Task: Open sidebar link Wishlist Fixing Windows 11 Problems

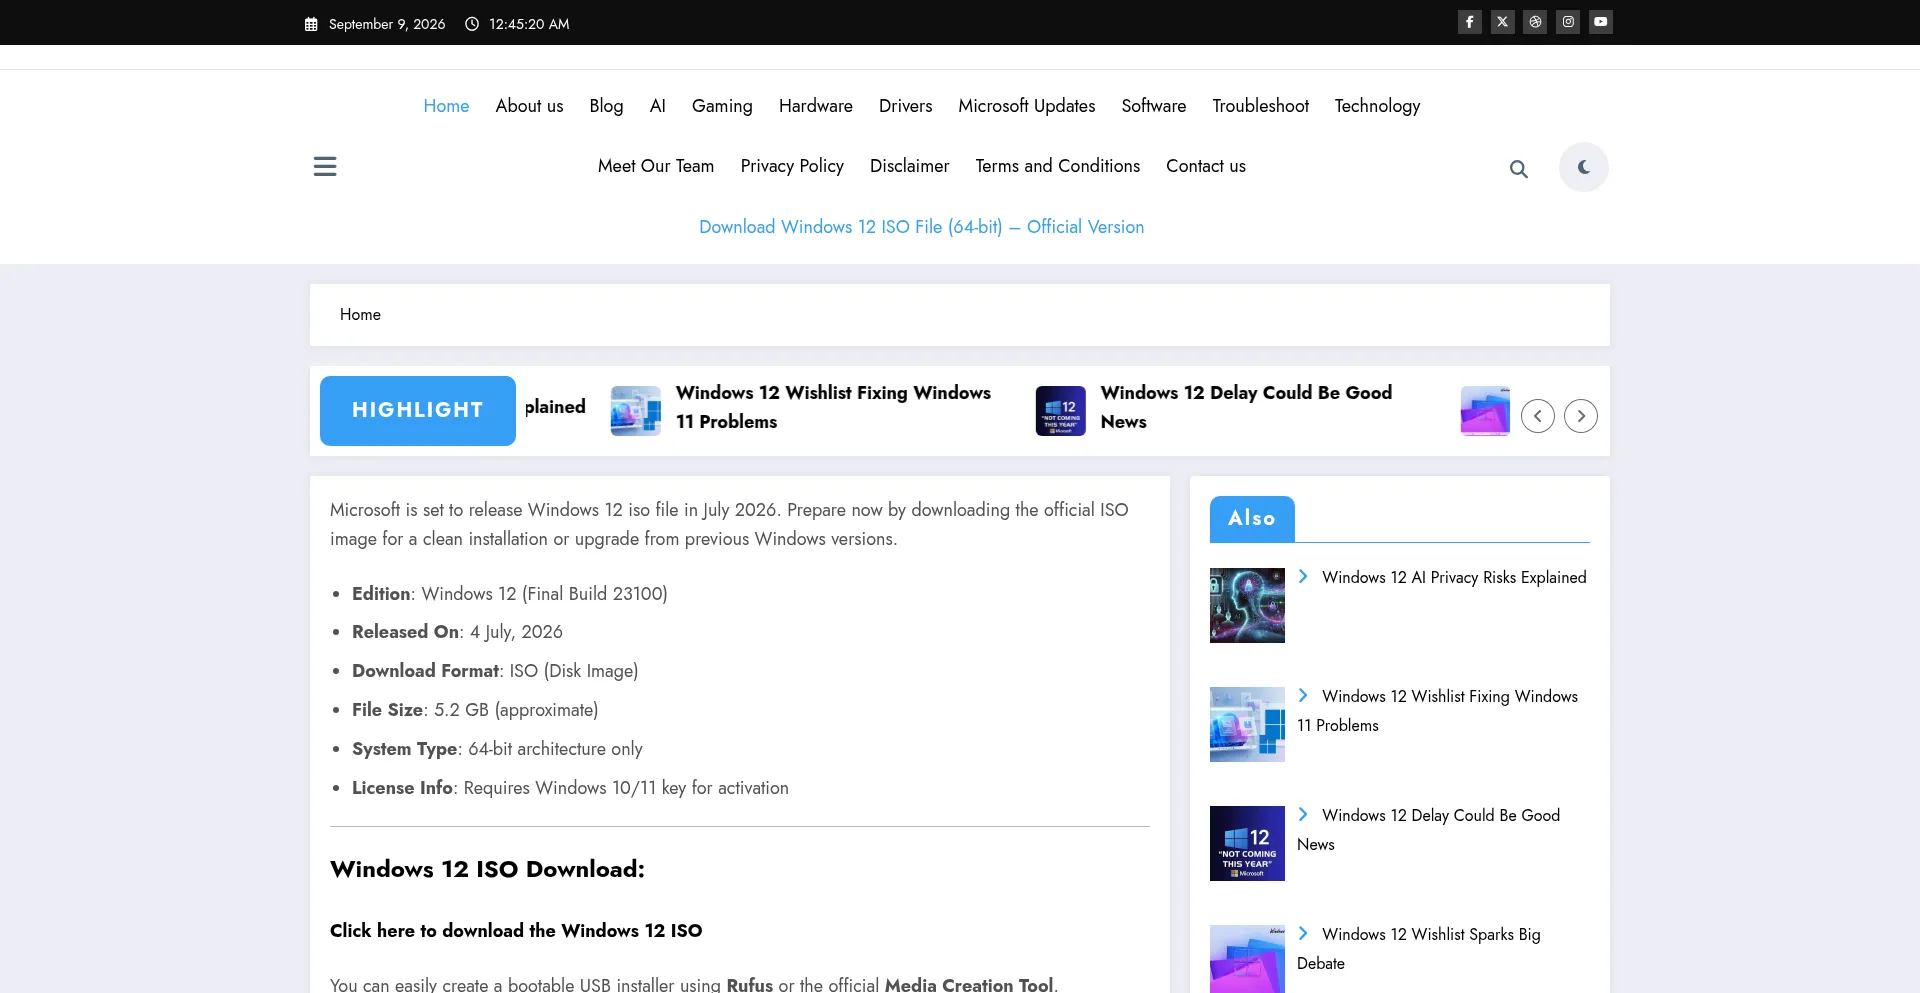Action: 1438,710
